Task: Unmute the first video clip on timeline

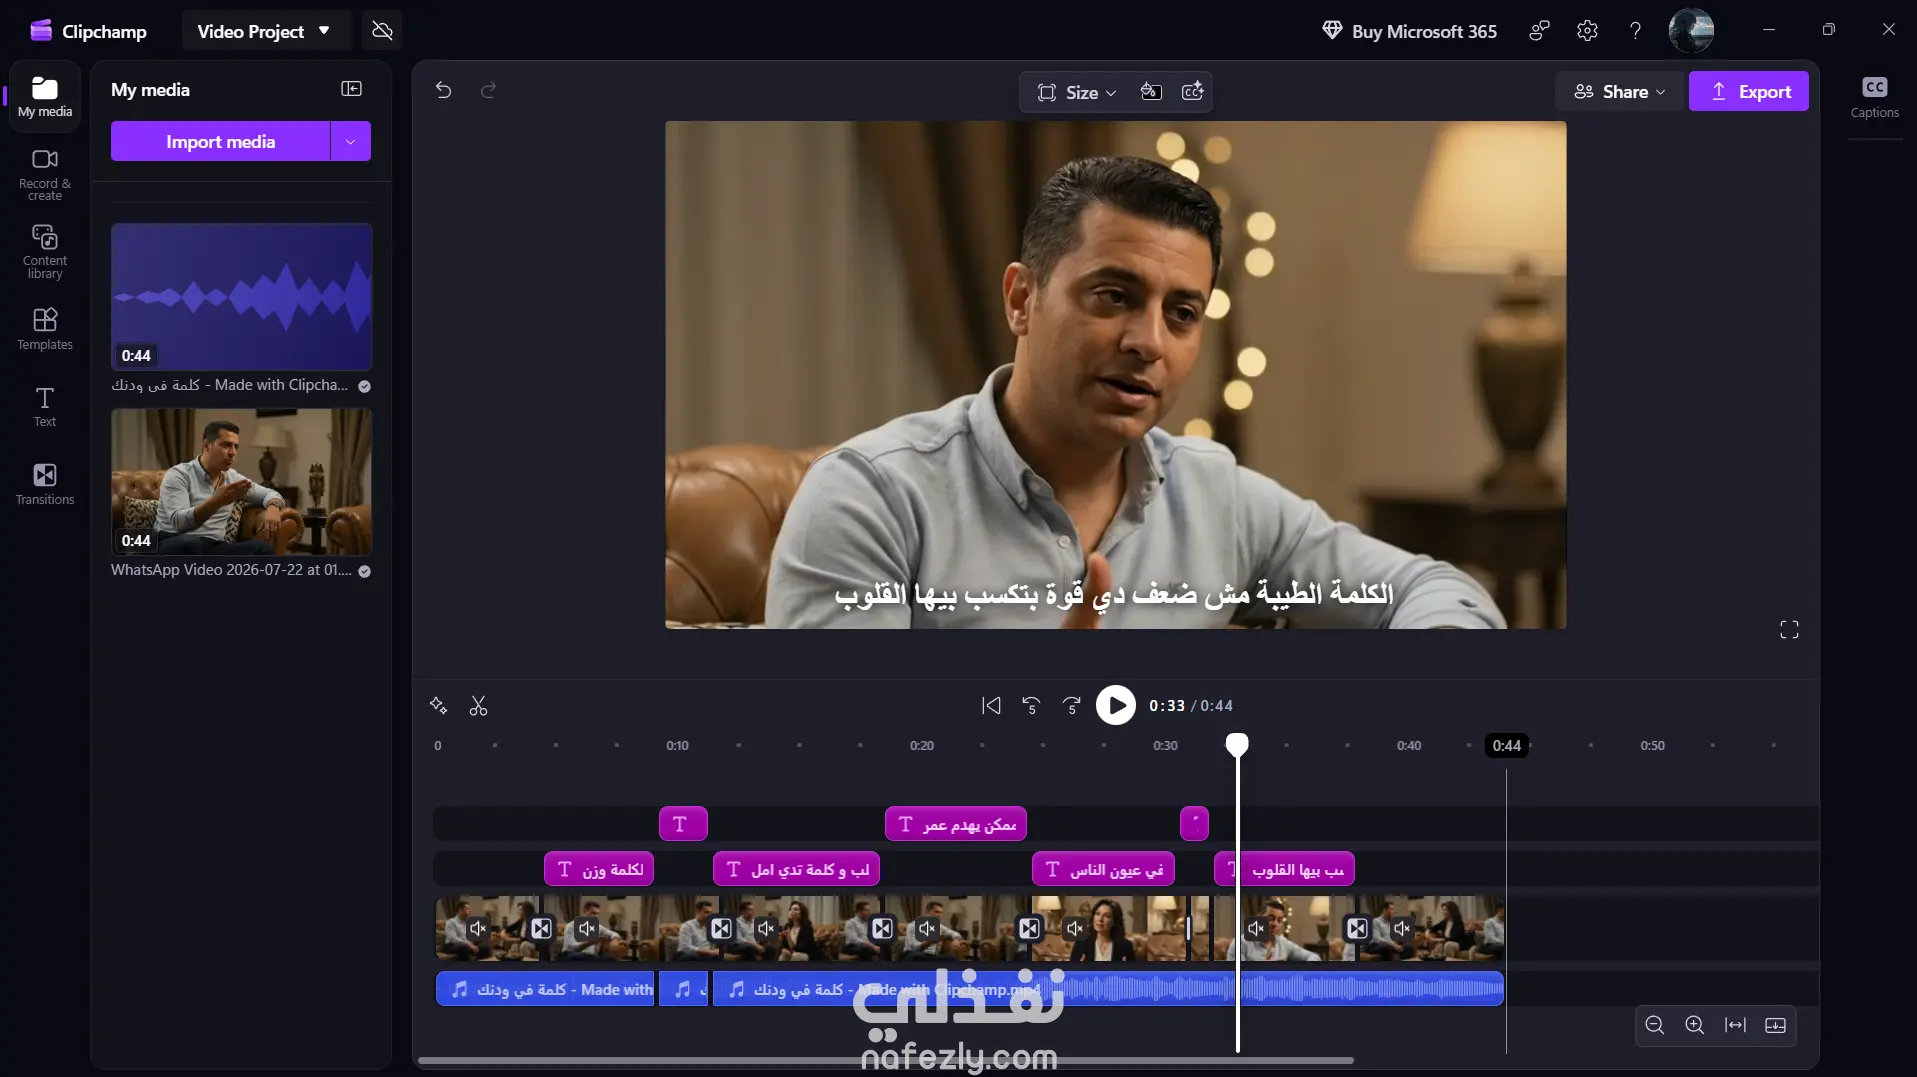Action: coord(478,928)
